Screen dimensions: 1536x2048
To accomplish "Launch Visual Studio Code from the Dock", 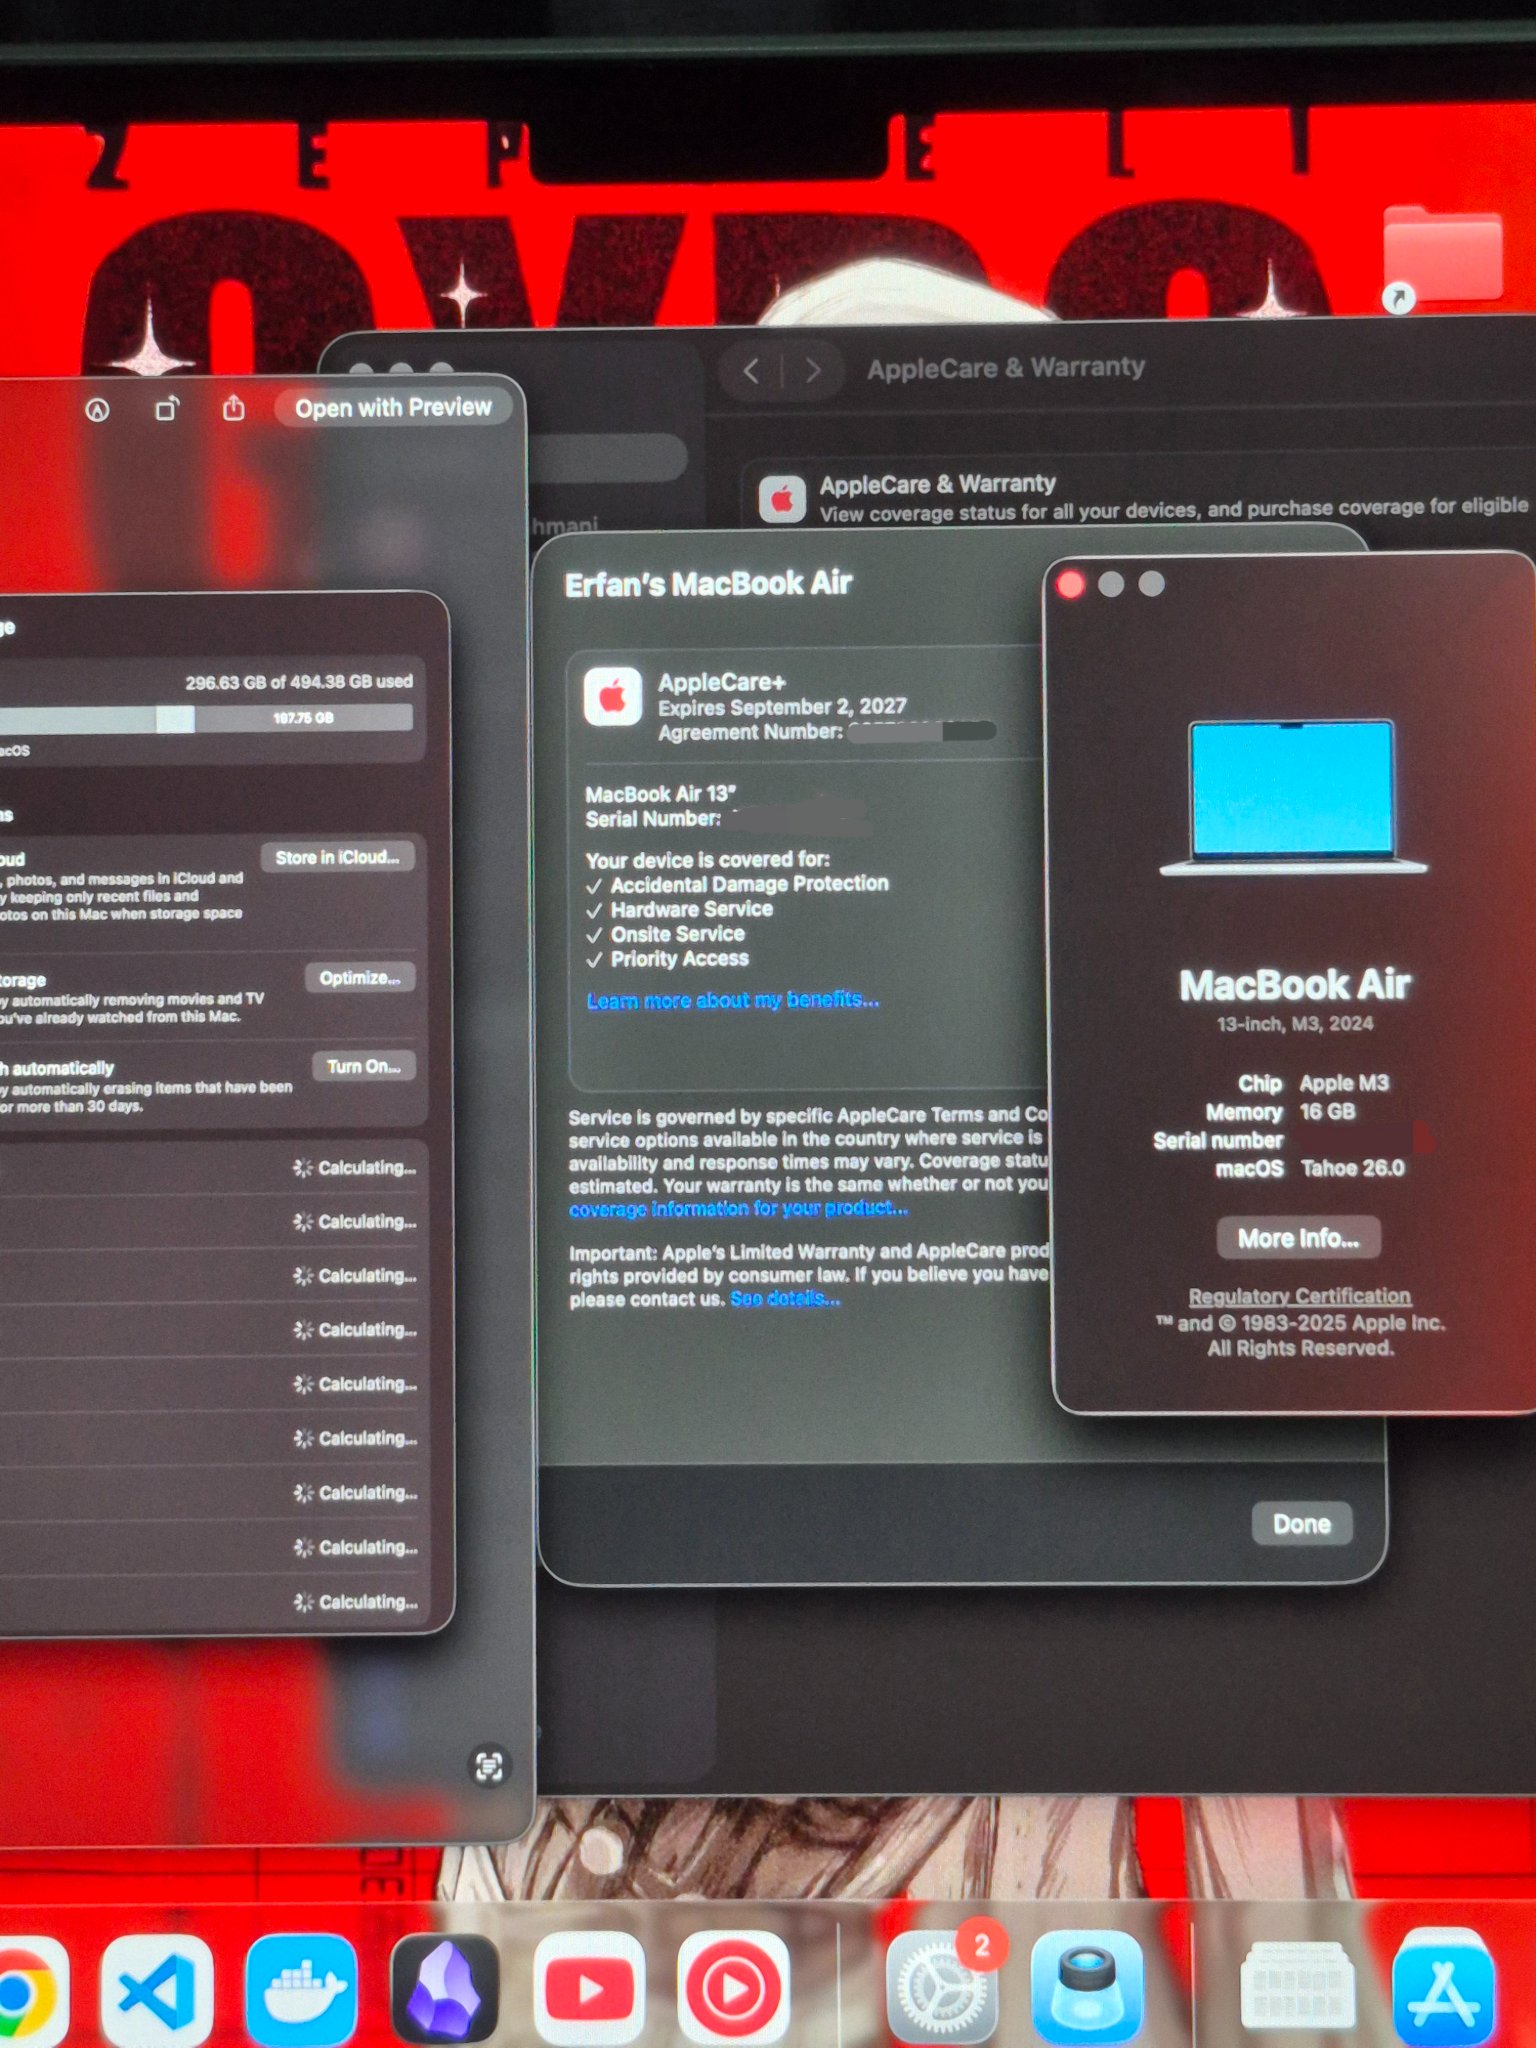I will pos(157,1990).
